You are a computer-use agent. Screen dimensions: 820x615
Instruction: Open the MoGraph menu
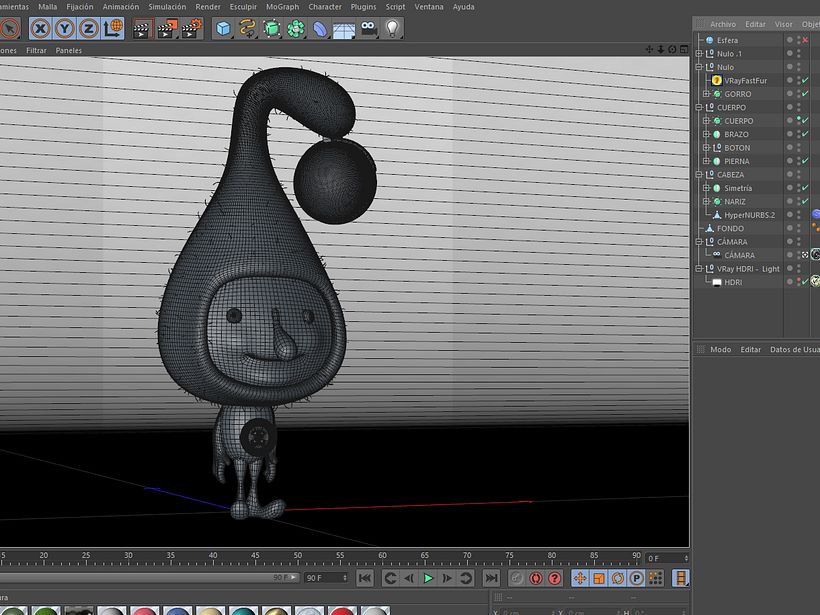click(x=282, y=7)
